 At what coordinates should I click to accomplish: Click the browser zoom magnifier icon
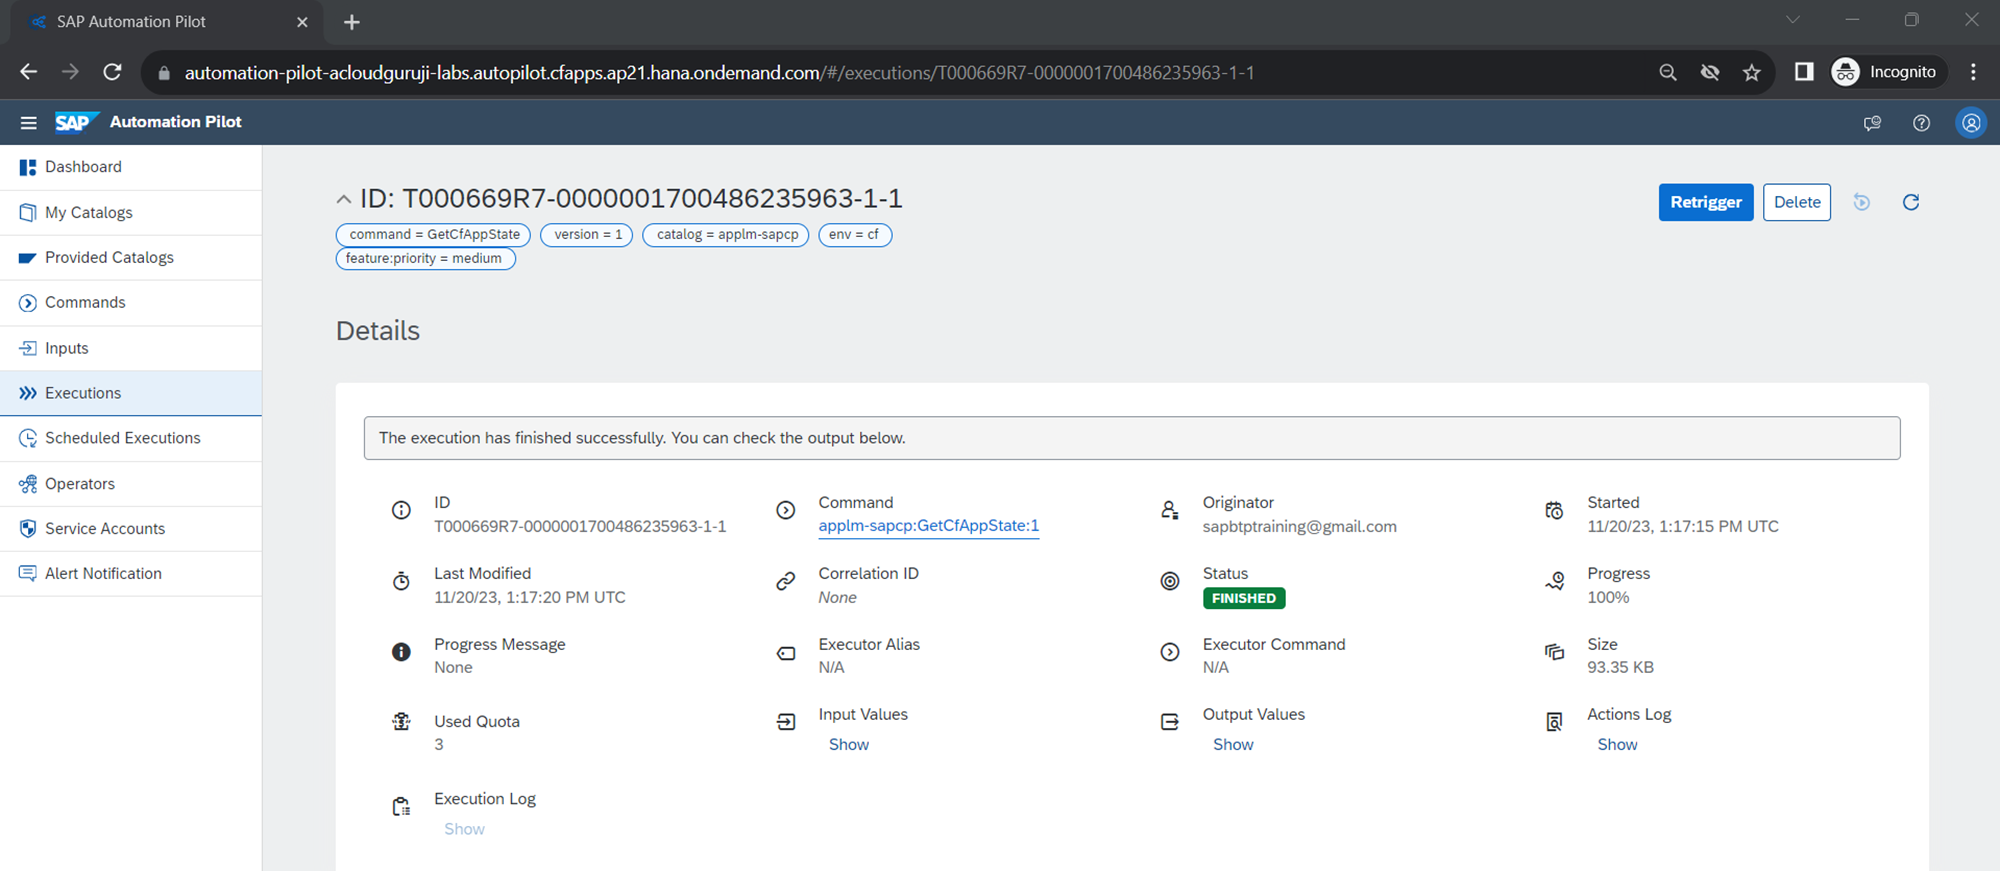pos(1667,72)
